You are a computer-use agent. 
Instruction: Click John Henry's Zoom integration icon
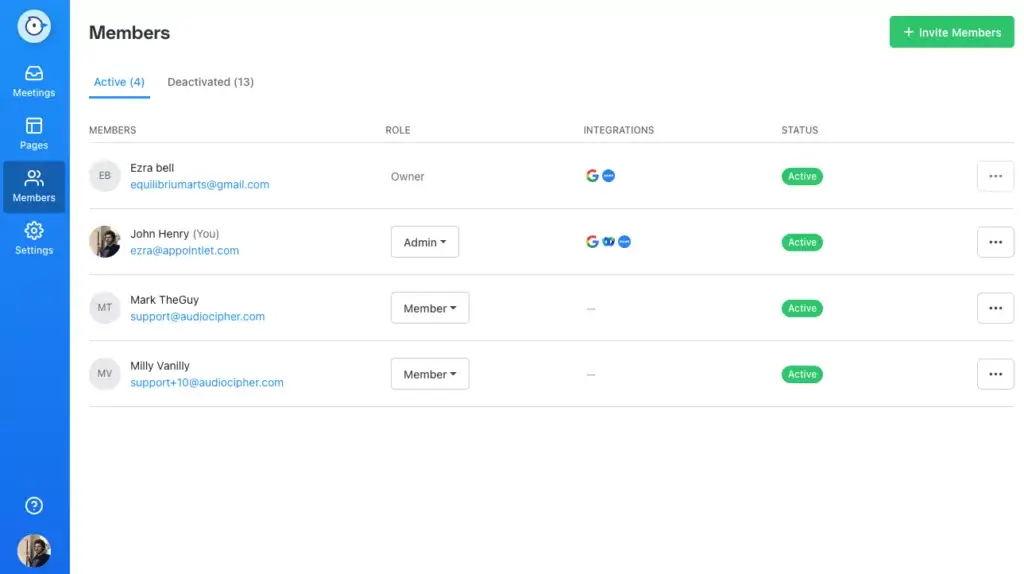click(624, 242)
